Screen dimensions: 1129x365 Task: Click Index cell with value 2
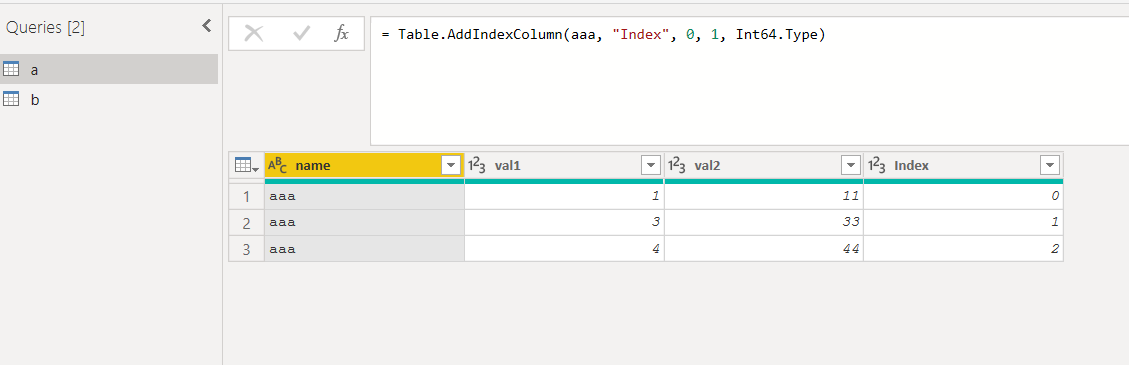click(963, 249)
